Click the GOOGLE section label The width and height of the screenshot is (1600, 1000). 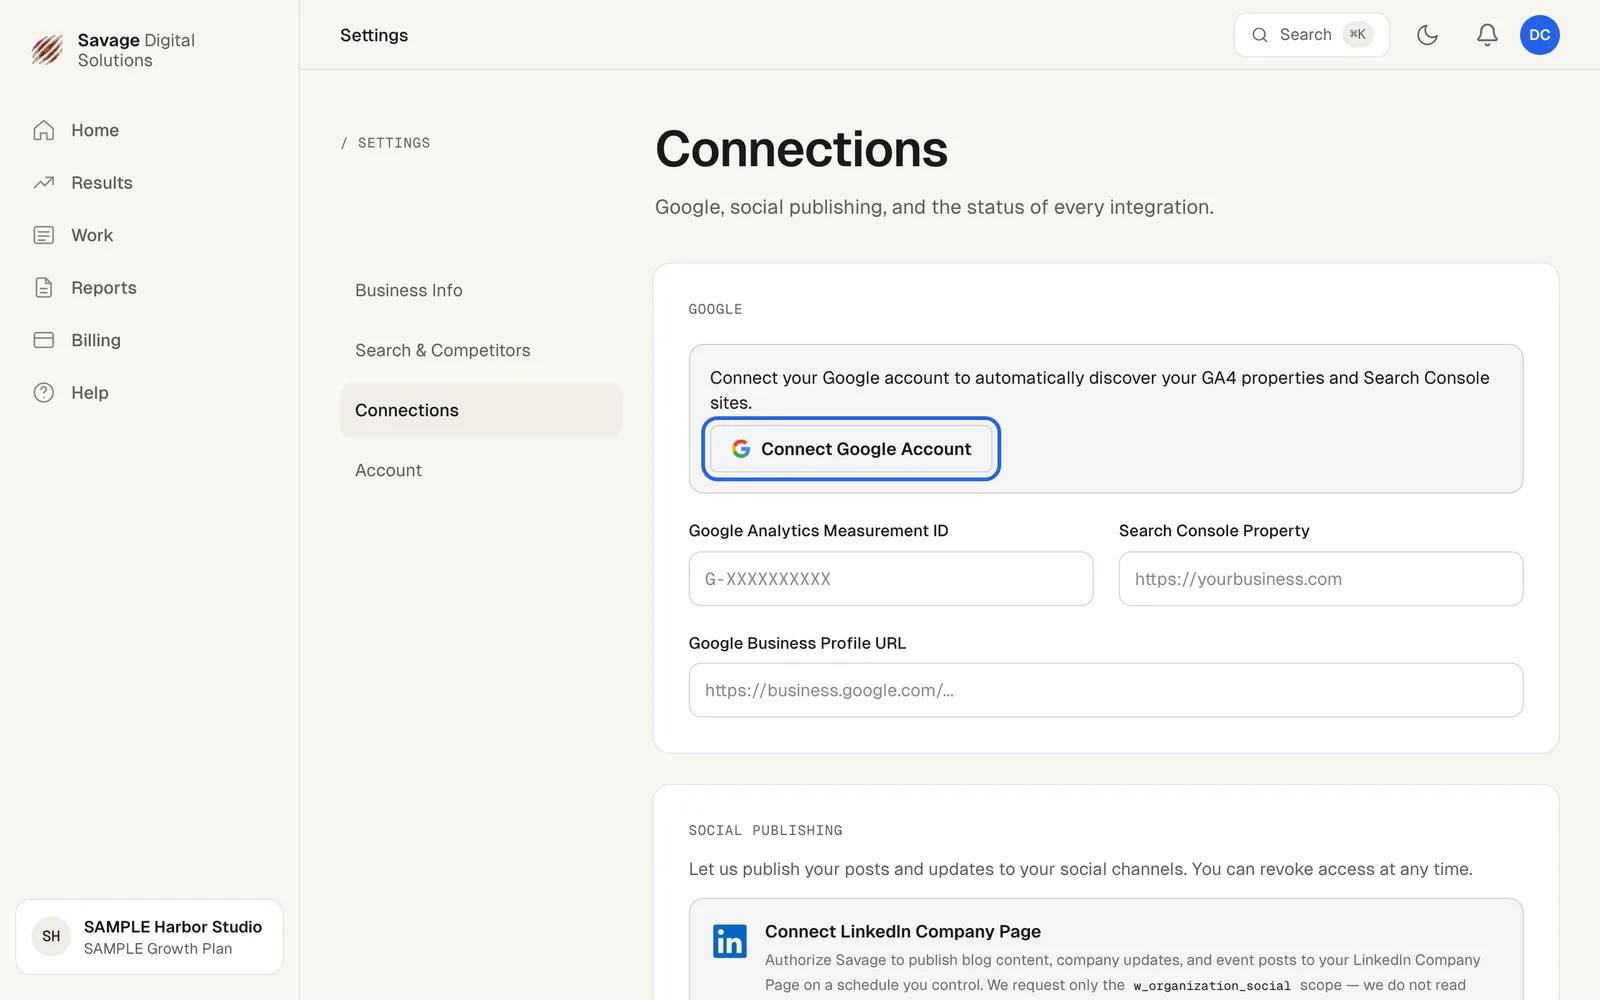[715, 309]
